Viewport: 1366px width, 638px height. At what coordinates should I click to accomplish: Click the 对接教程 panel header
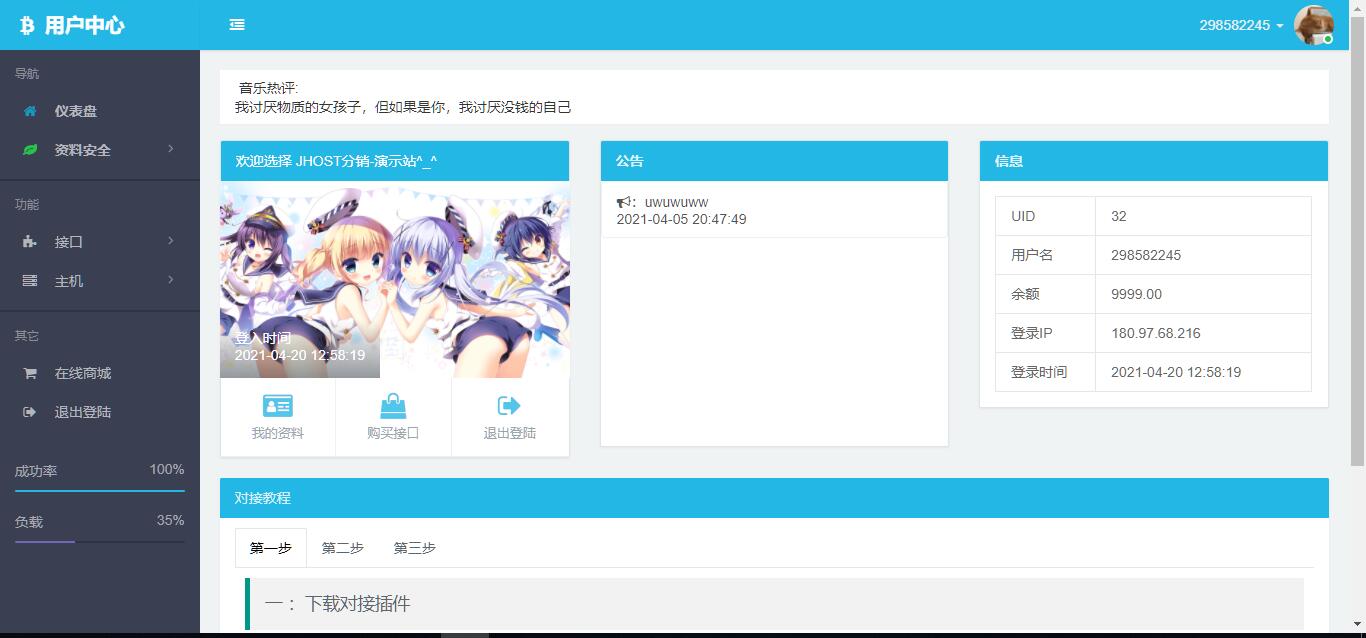774,498
